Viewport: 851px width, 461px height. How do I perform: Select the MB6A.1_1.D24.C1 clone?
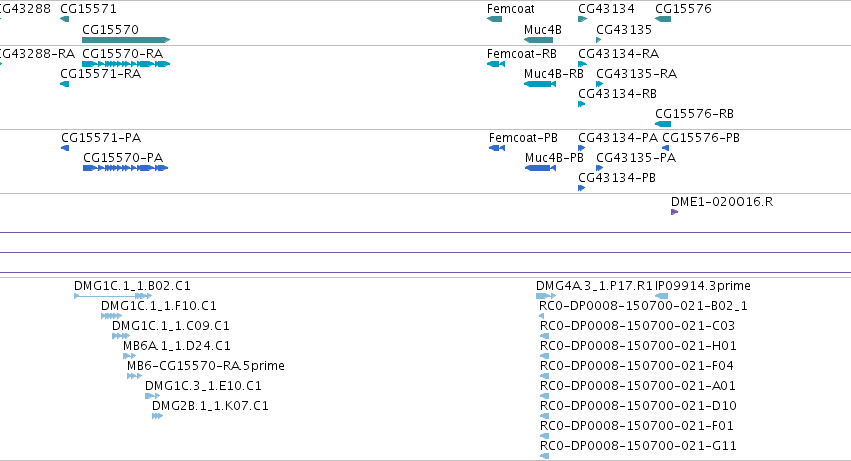pyautogui.click(x=129, y=356)
